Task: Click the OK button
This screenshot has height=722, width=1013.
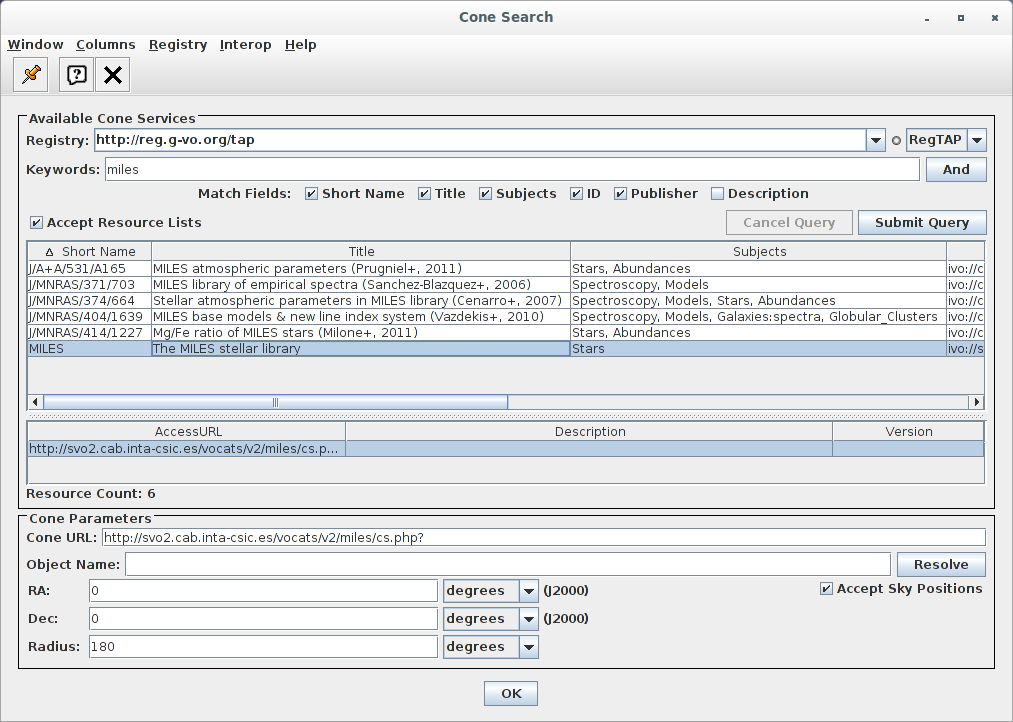Action: [511, 694]
